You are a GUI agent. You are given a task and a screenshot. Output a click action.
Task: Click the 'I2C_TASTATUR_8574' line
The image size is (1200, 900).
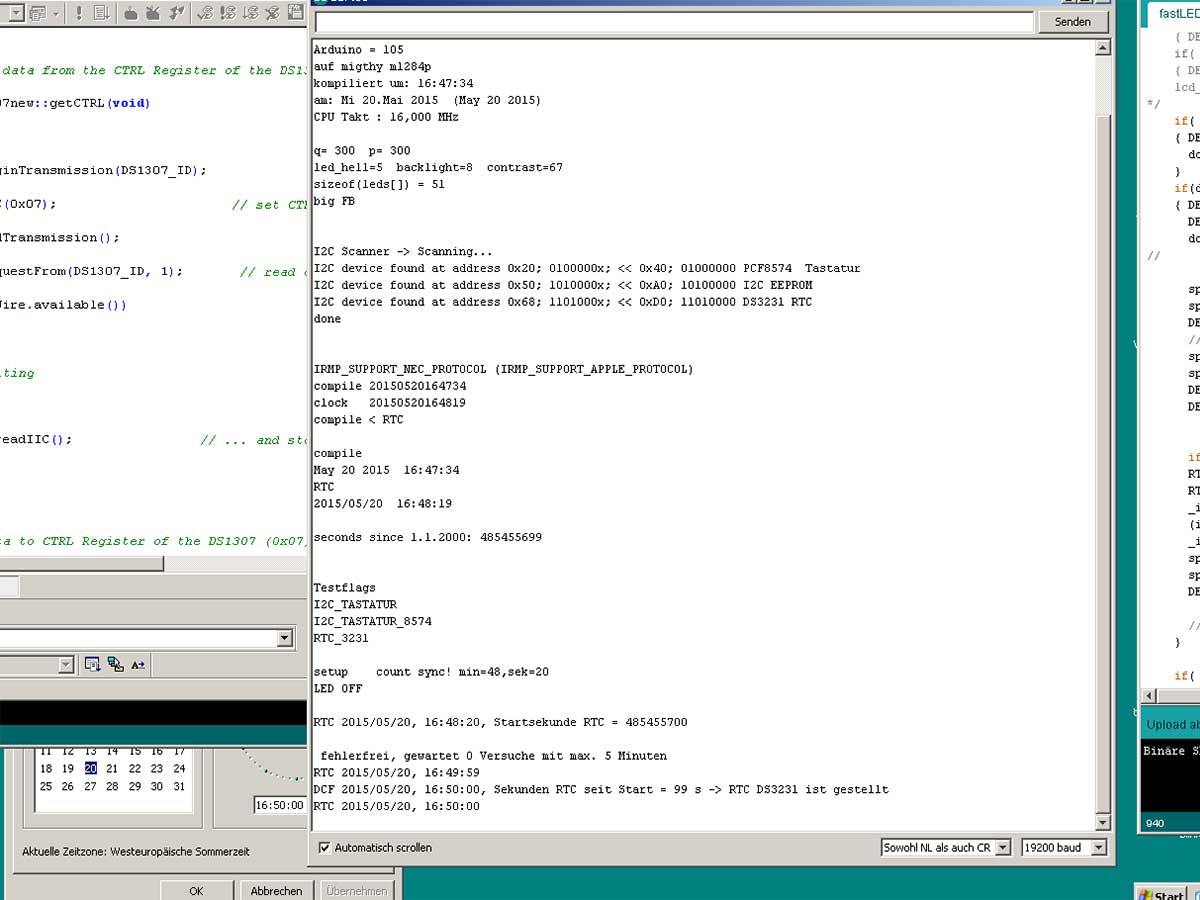pos(373,621)
